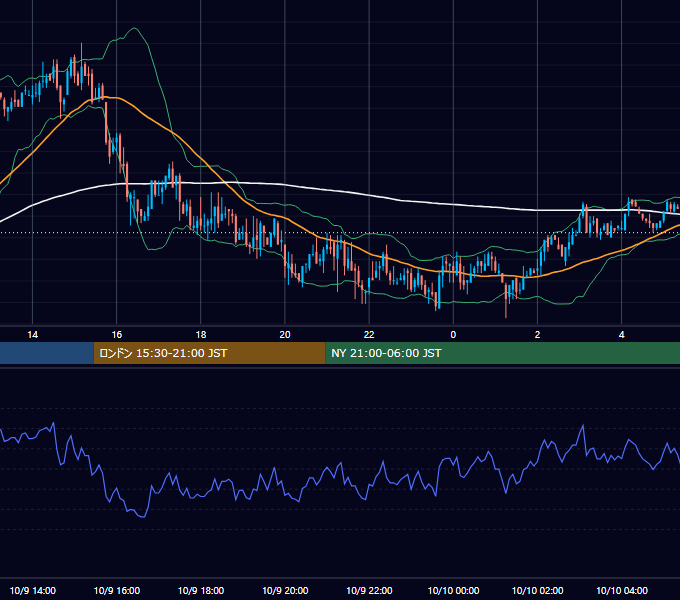
Task: Click the 10/9 16:00 date label
Action: pyautogui.click(x=117, y=590)
